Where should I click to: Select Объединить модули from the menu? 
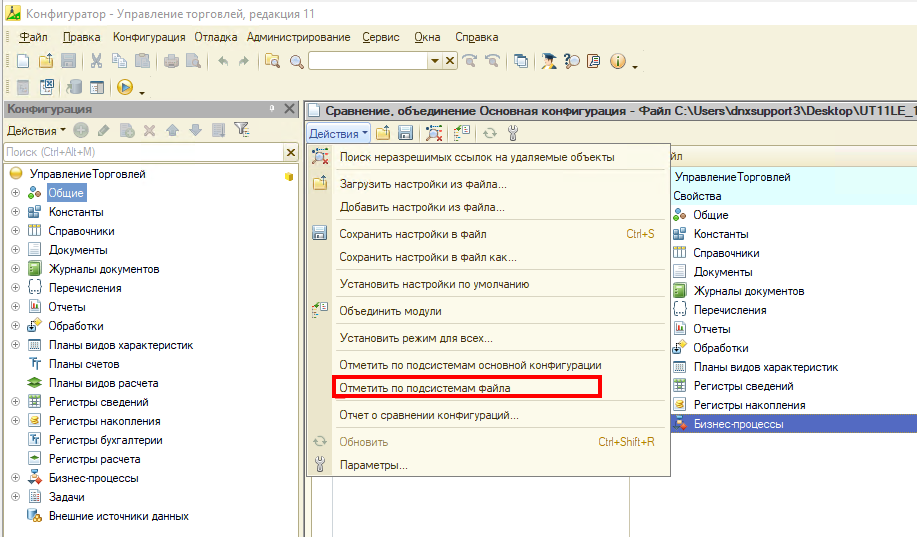pos(390,311)
